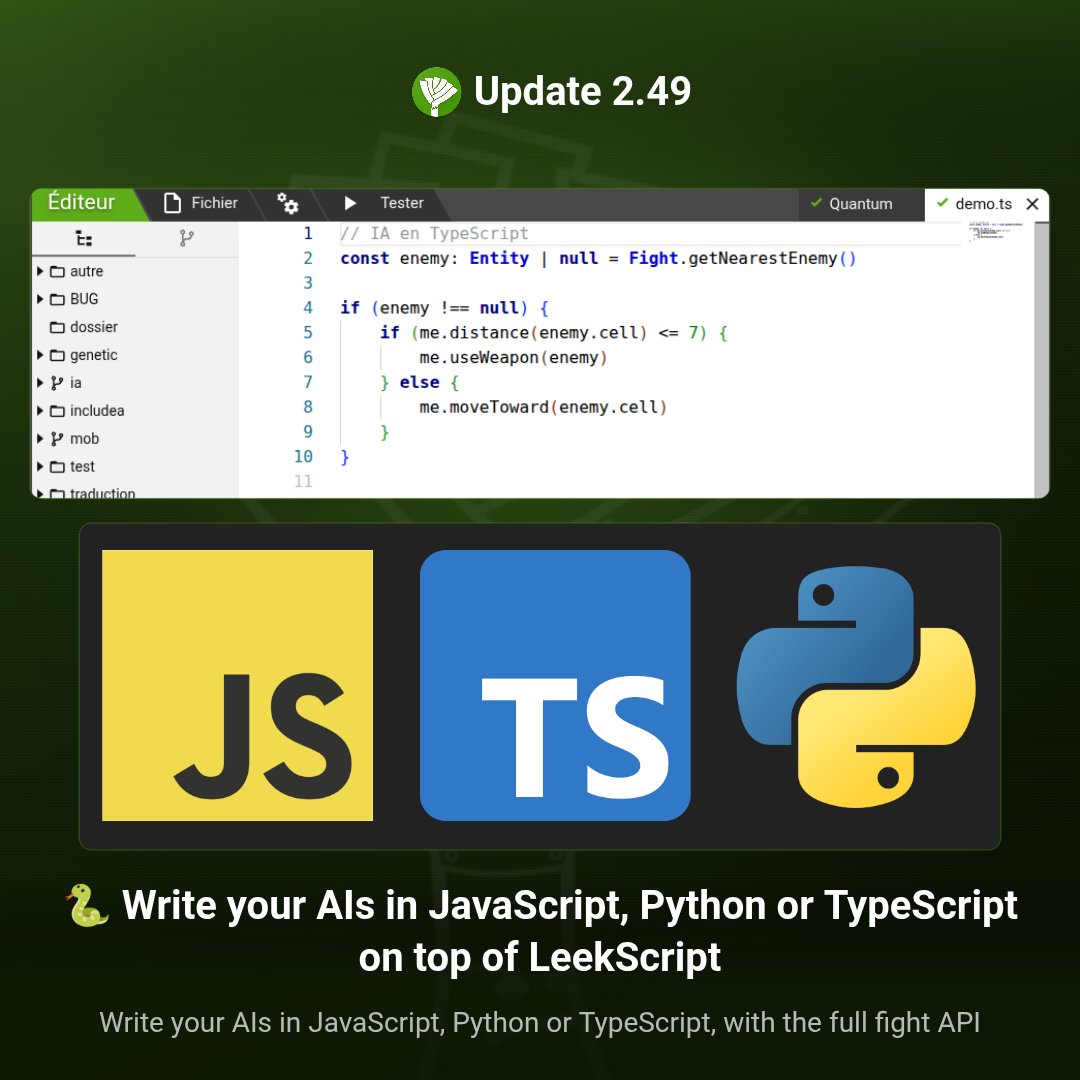The image size is (1080, 1080).
Task: Expand the ia branch arrow
Action: tap(40, 383)
